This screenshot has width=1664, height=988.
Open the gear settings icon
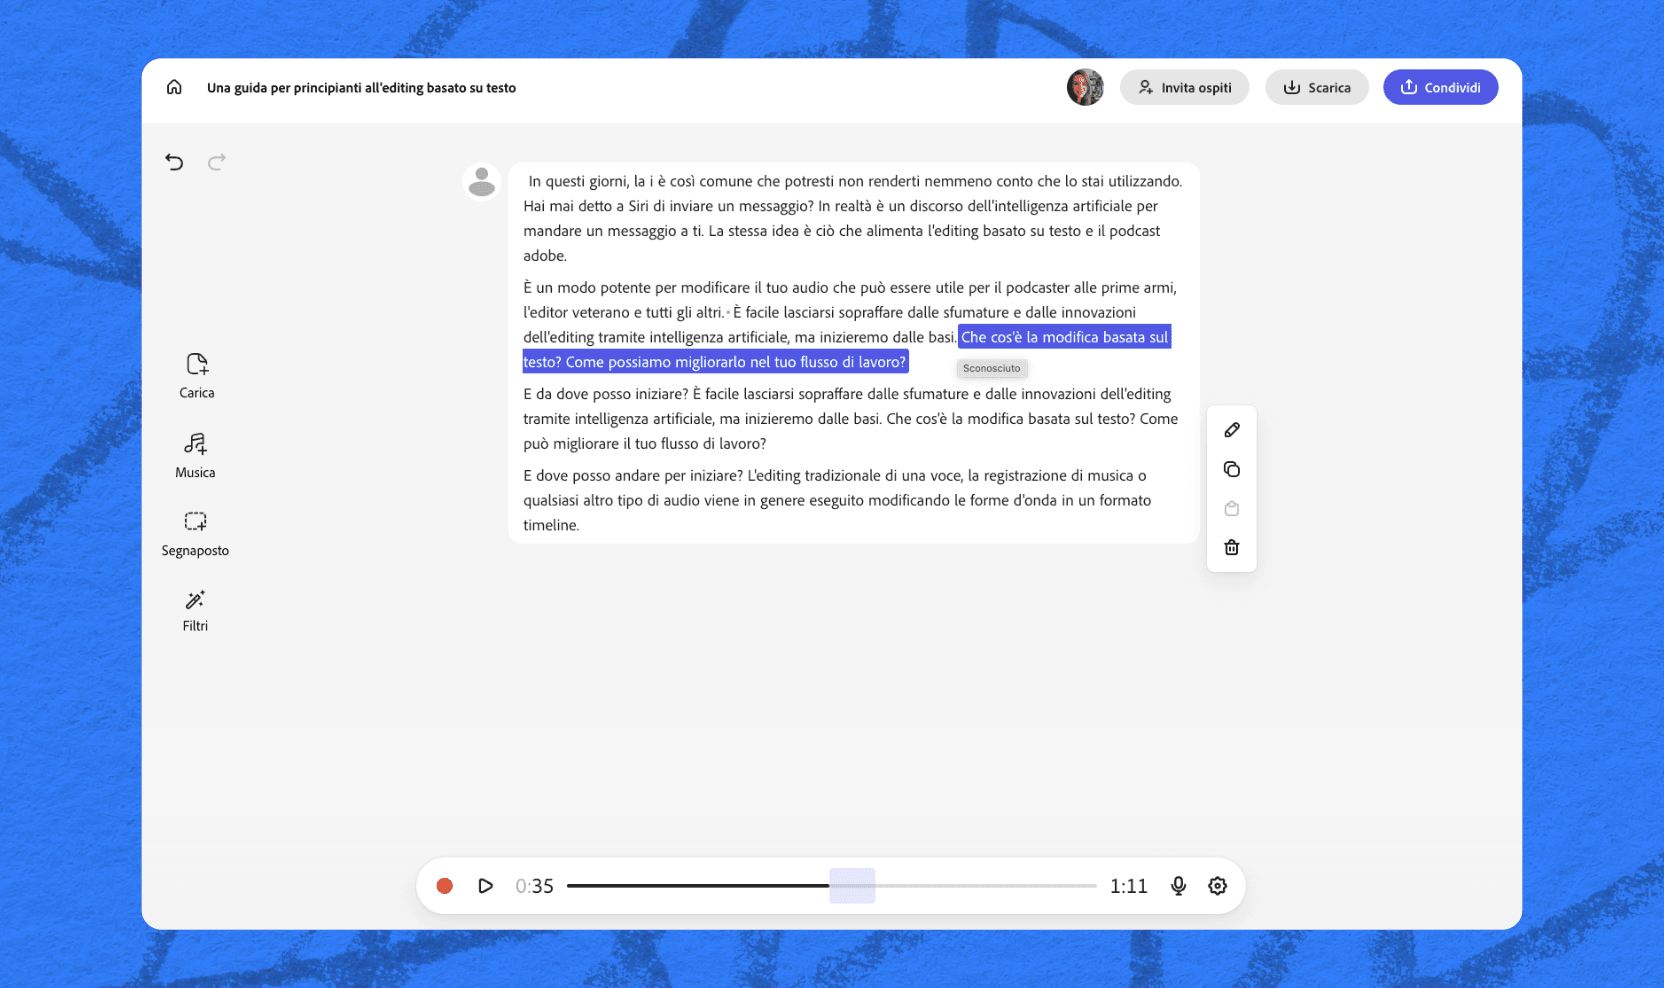coord(1217,886)
